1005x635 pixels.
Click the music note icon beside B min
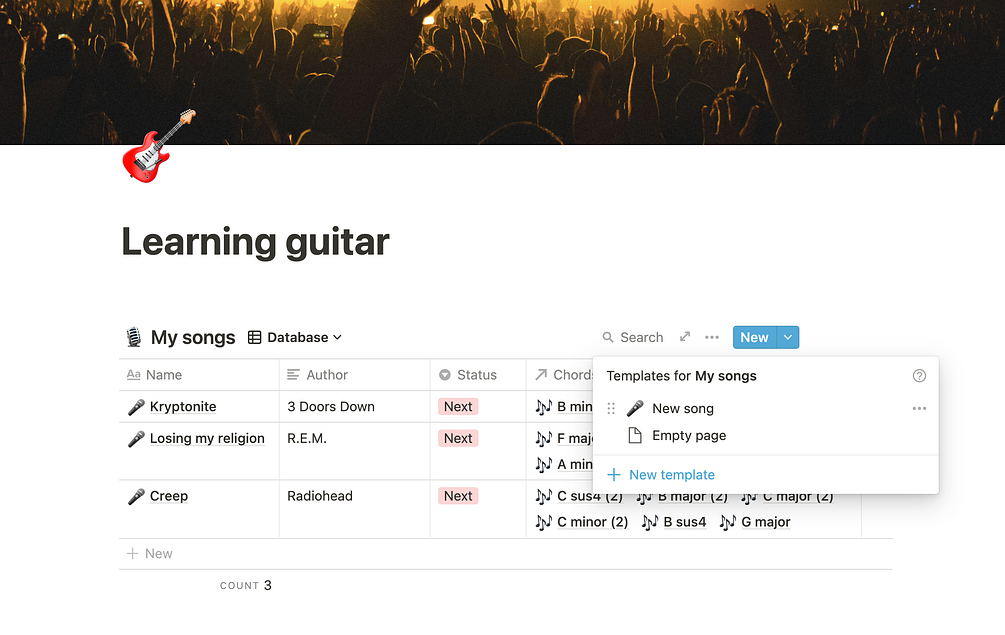click(x=545, y=406)
